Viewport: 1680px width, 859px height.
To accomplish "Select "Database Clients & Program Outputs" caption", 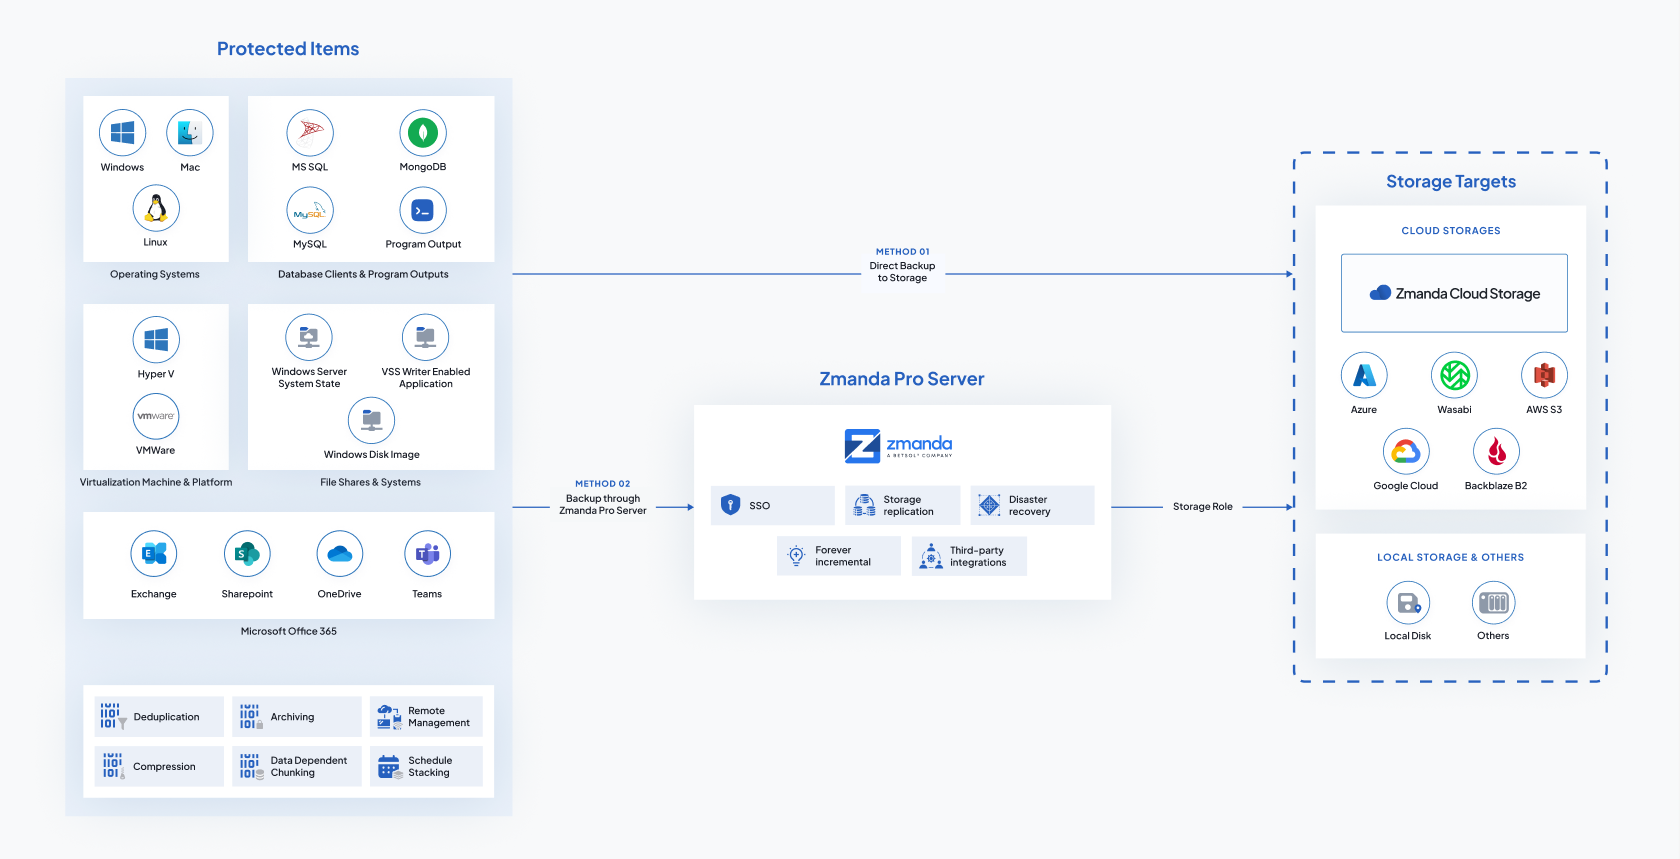I will click(x=363, y=274).
